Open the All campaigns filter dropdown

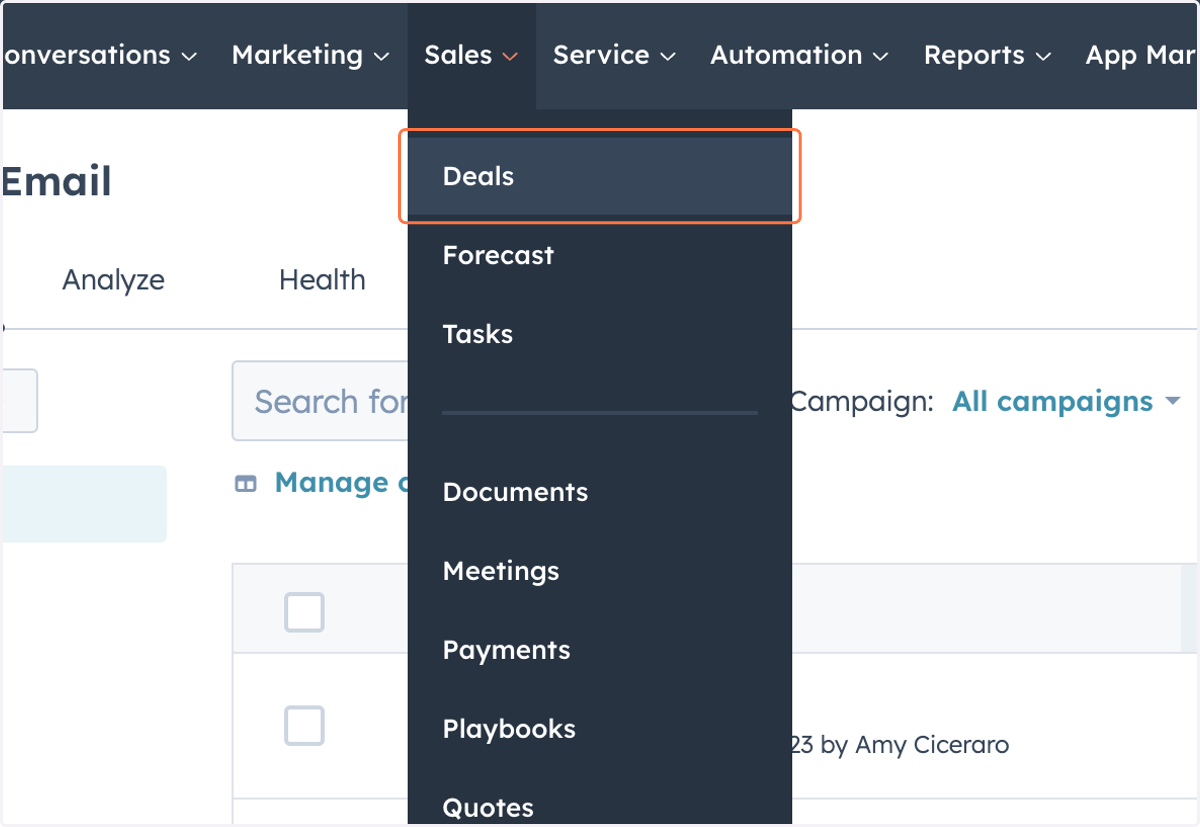tap(1066, 402)
